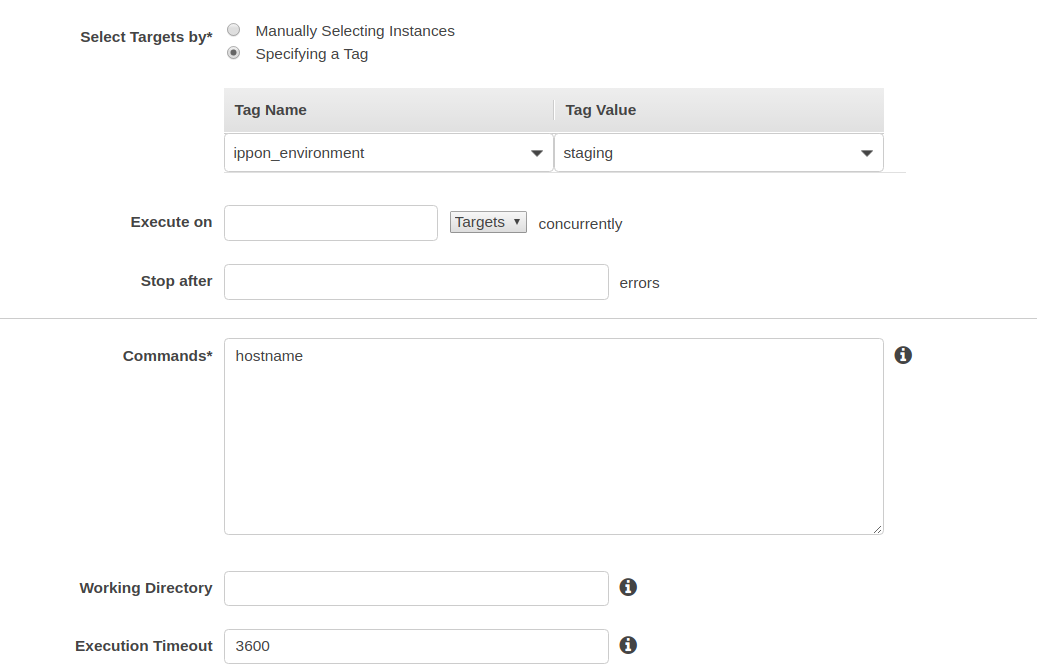1037x672 pixels.
Task: Click the Execute on label
Action: [171, 222]
